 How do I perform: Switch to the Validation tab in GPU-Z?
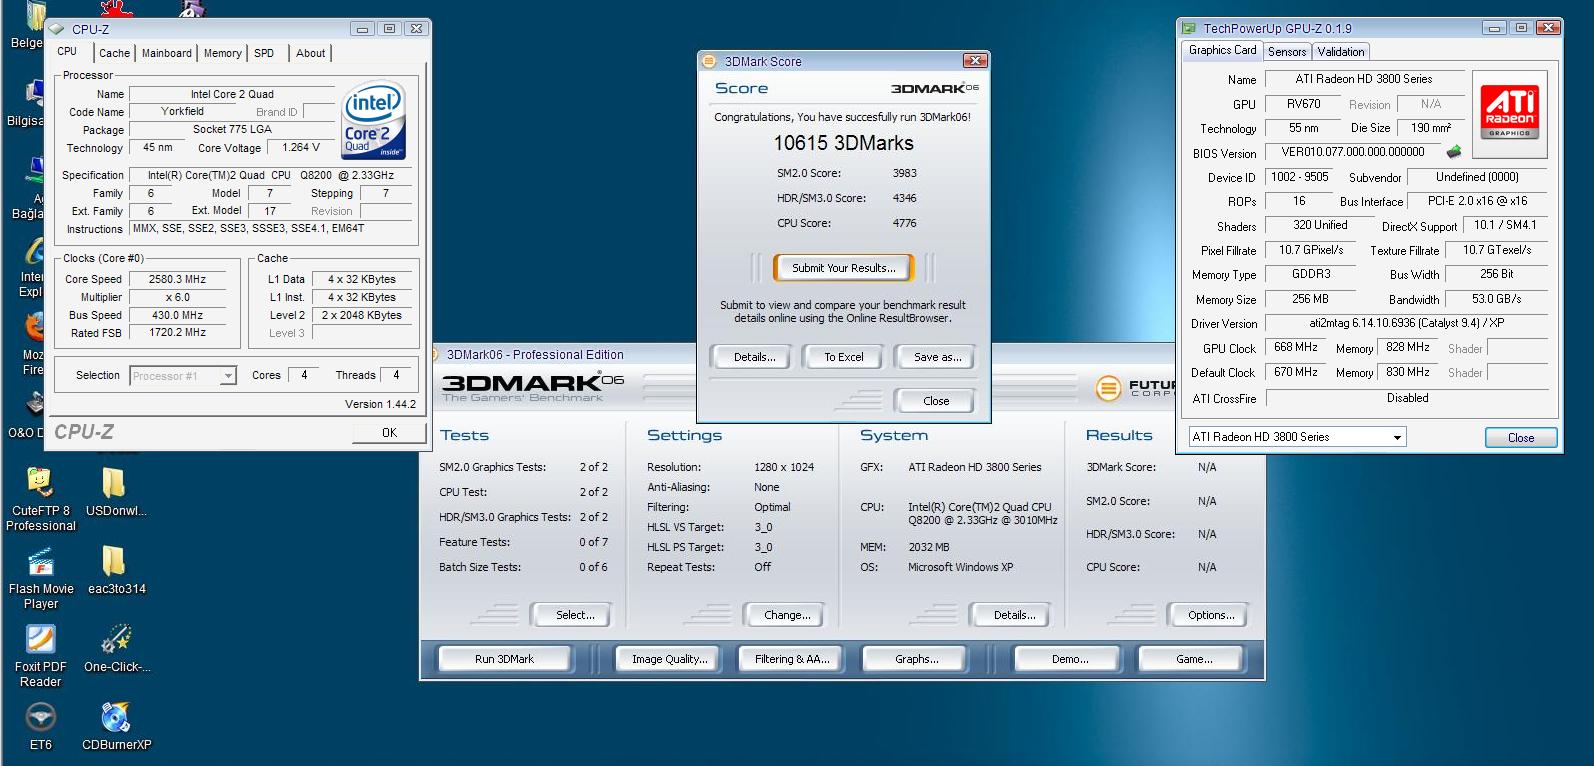(1340, 52)
